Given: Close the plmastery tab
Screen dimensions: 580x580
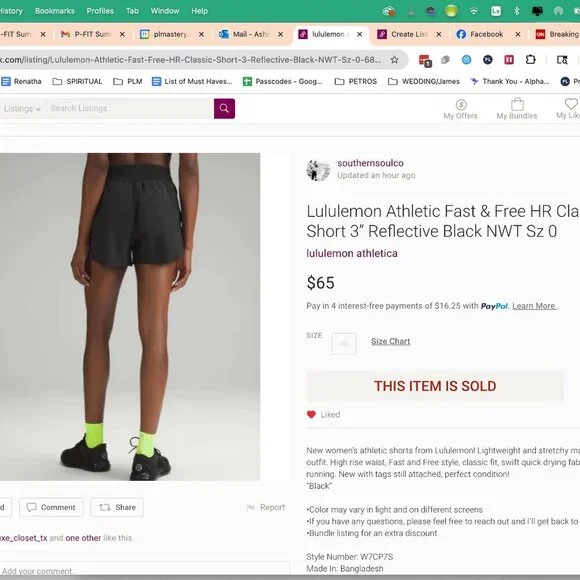Looking at the screenshot, I should [201, 34].
